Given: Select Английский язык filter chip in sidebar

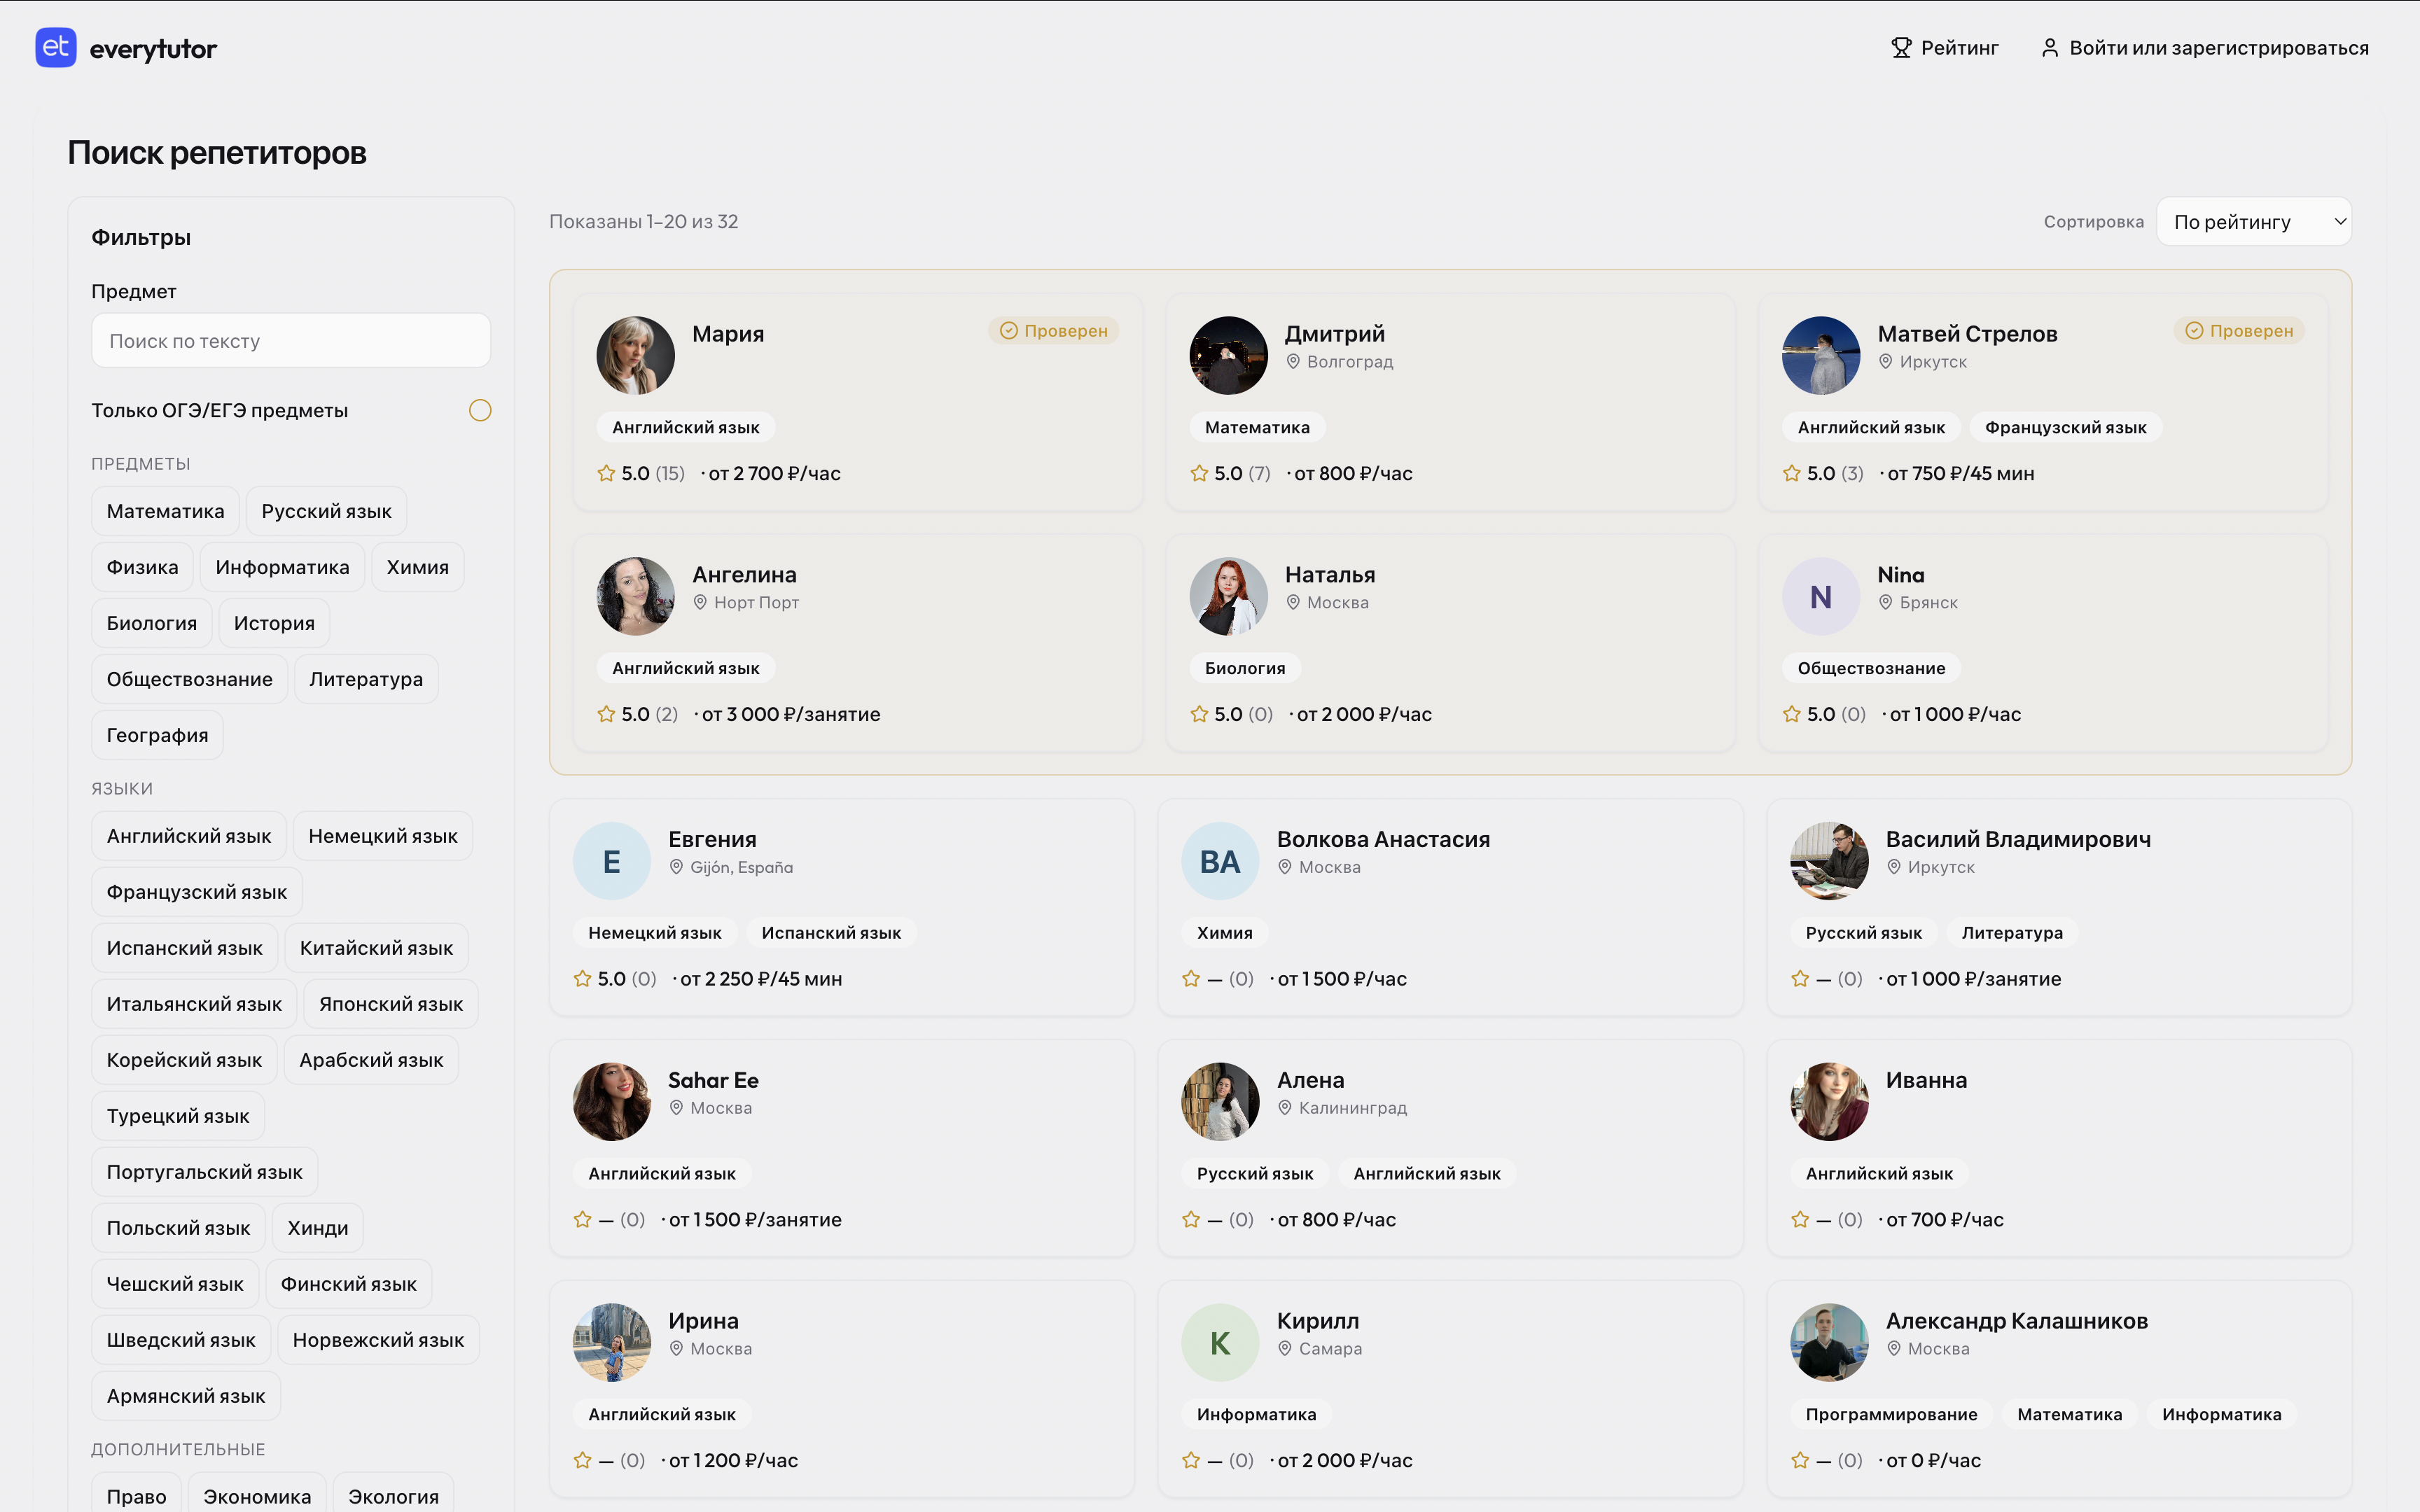Looking at the screenshot, I should [x=188, y=836].
